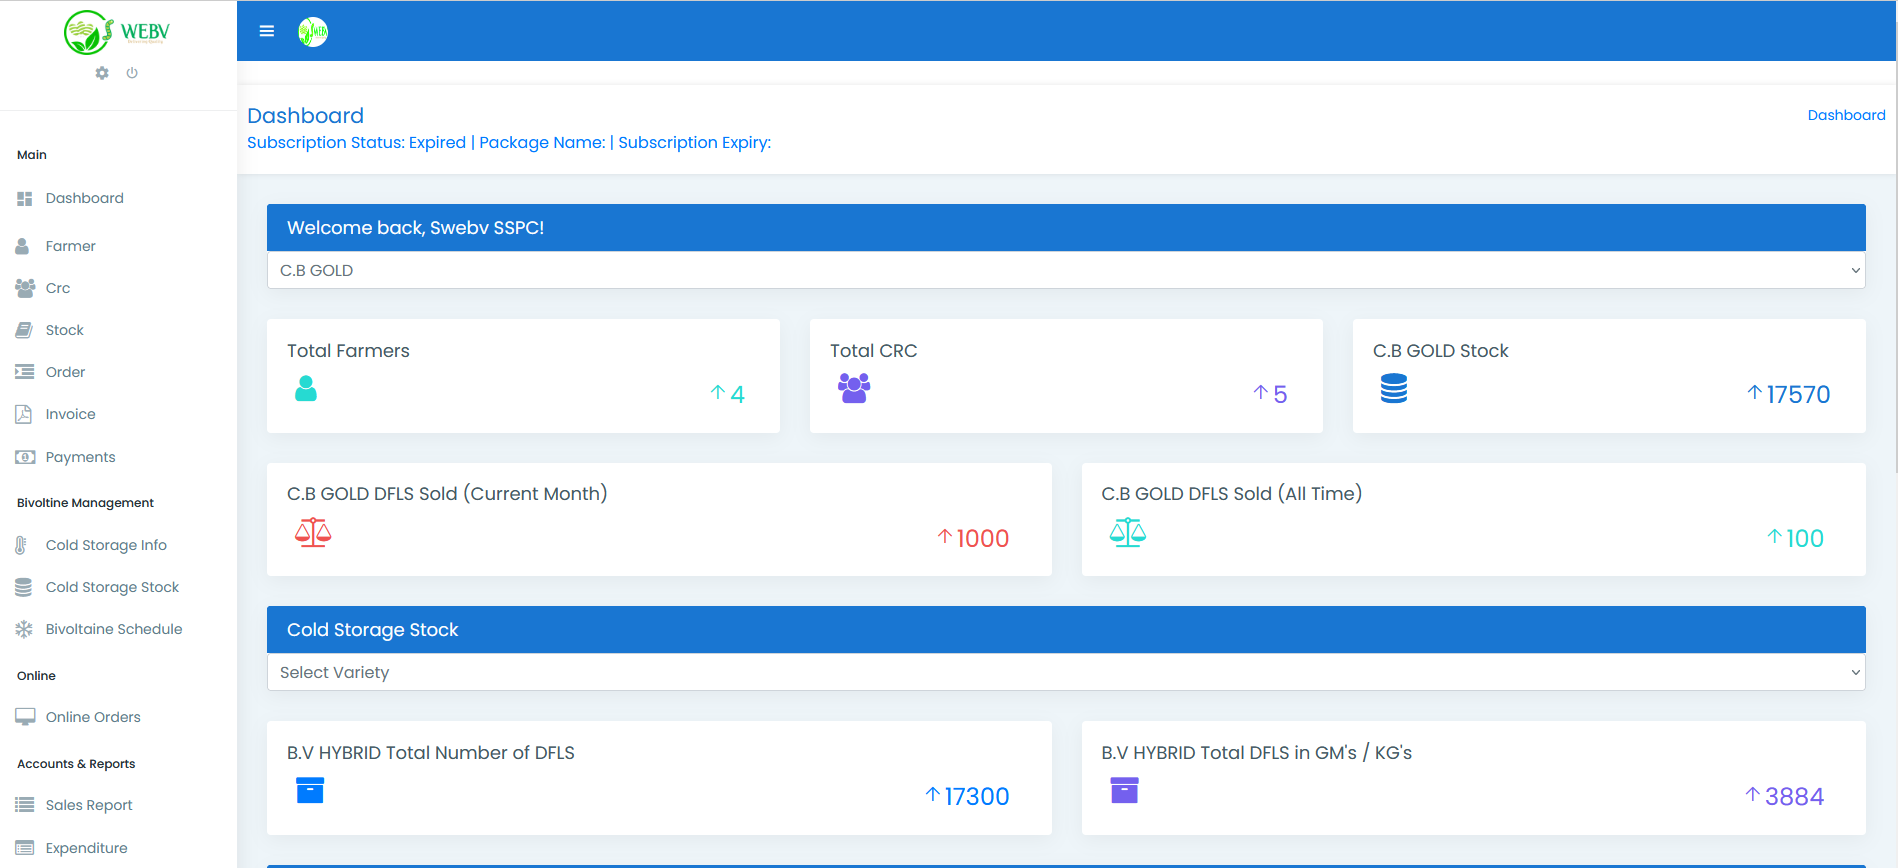Click the hamburger menu toggle icon

click(267, 31)
